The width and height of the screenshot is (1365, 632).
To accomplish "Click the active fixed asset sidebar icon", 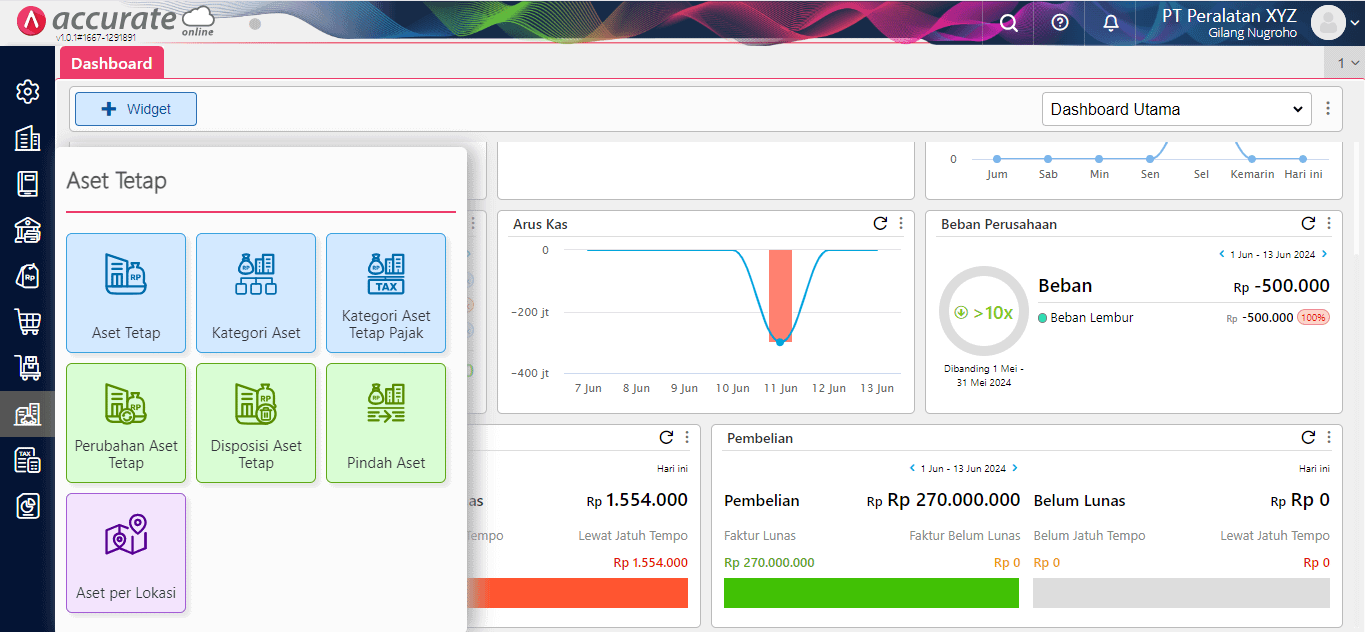I will coord(27,414).
